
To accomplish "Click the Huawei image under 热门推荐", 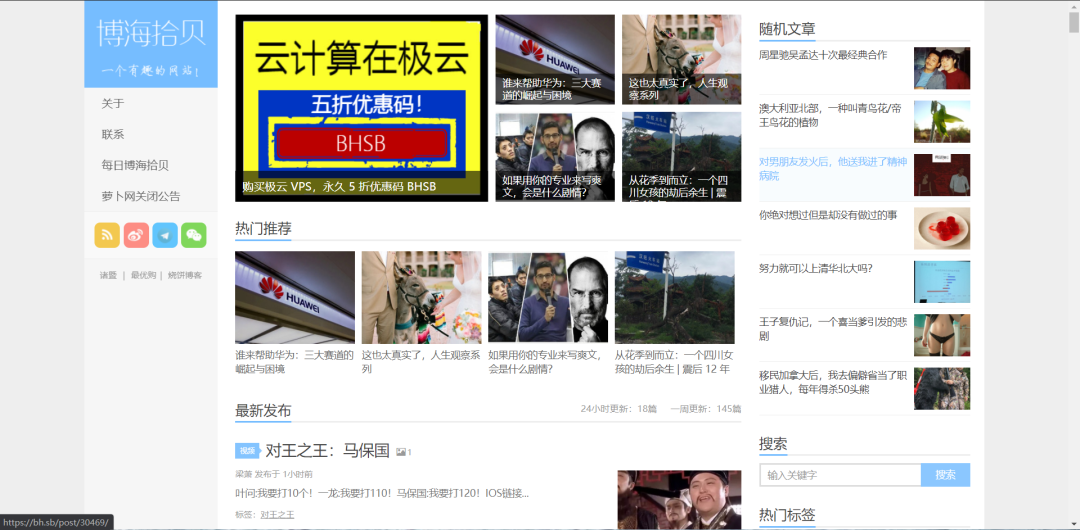I will pos(295,297).
